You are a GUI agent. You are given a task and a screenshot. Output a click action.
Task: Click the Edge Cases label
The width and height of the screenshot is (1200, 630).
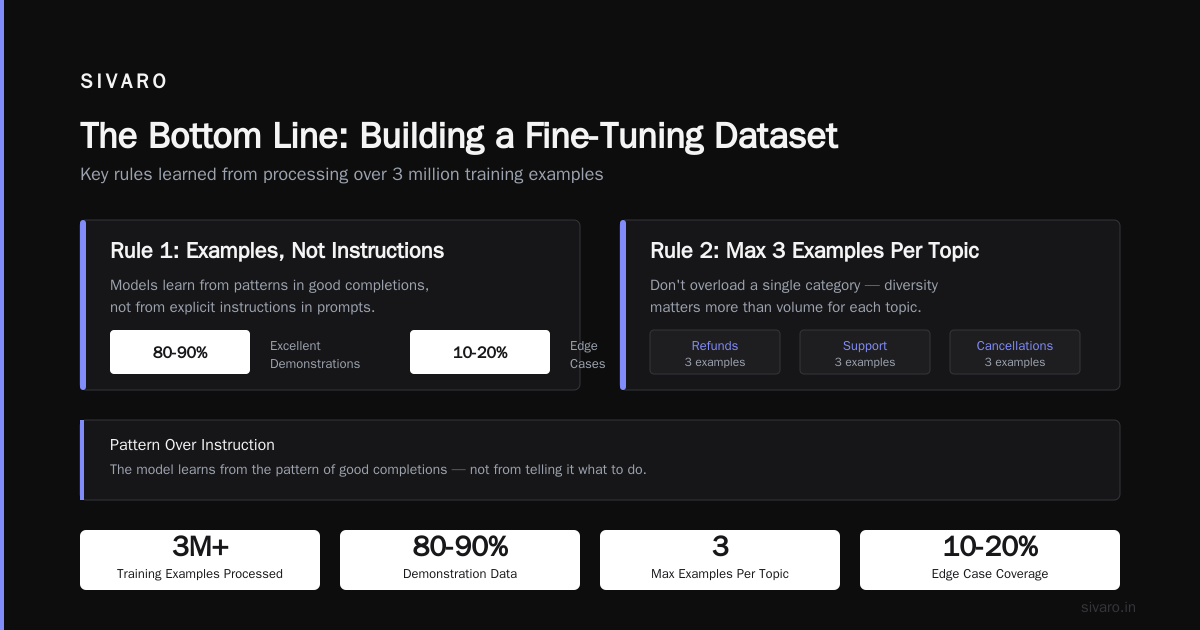tap(587, 355)
